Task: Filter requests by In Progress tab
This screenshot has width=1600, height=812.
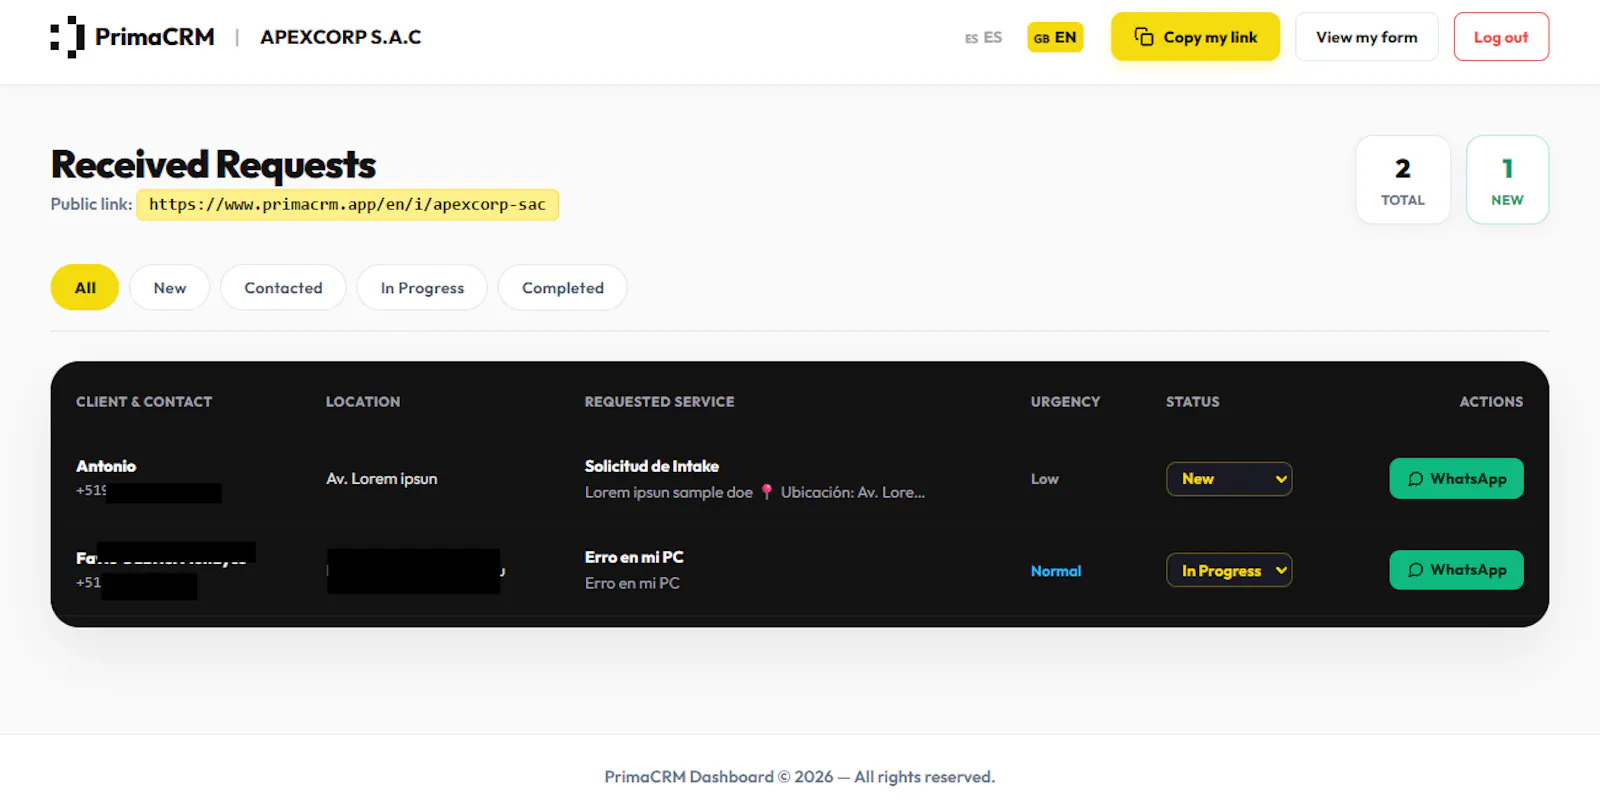Action: (x=422, y=288)
